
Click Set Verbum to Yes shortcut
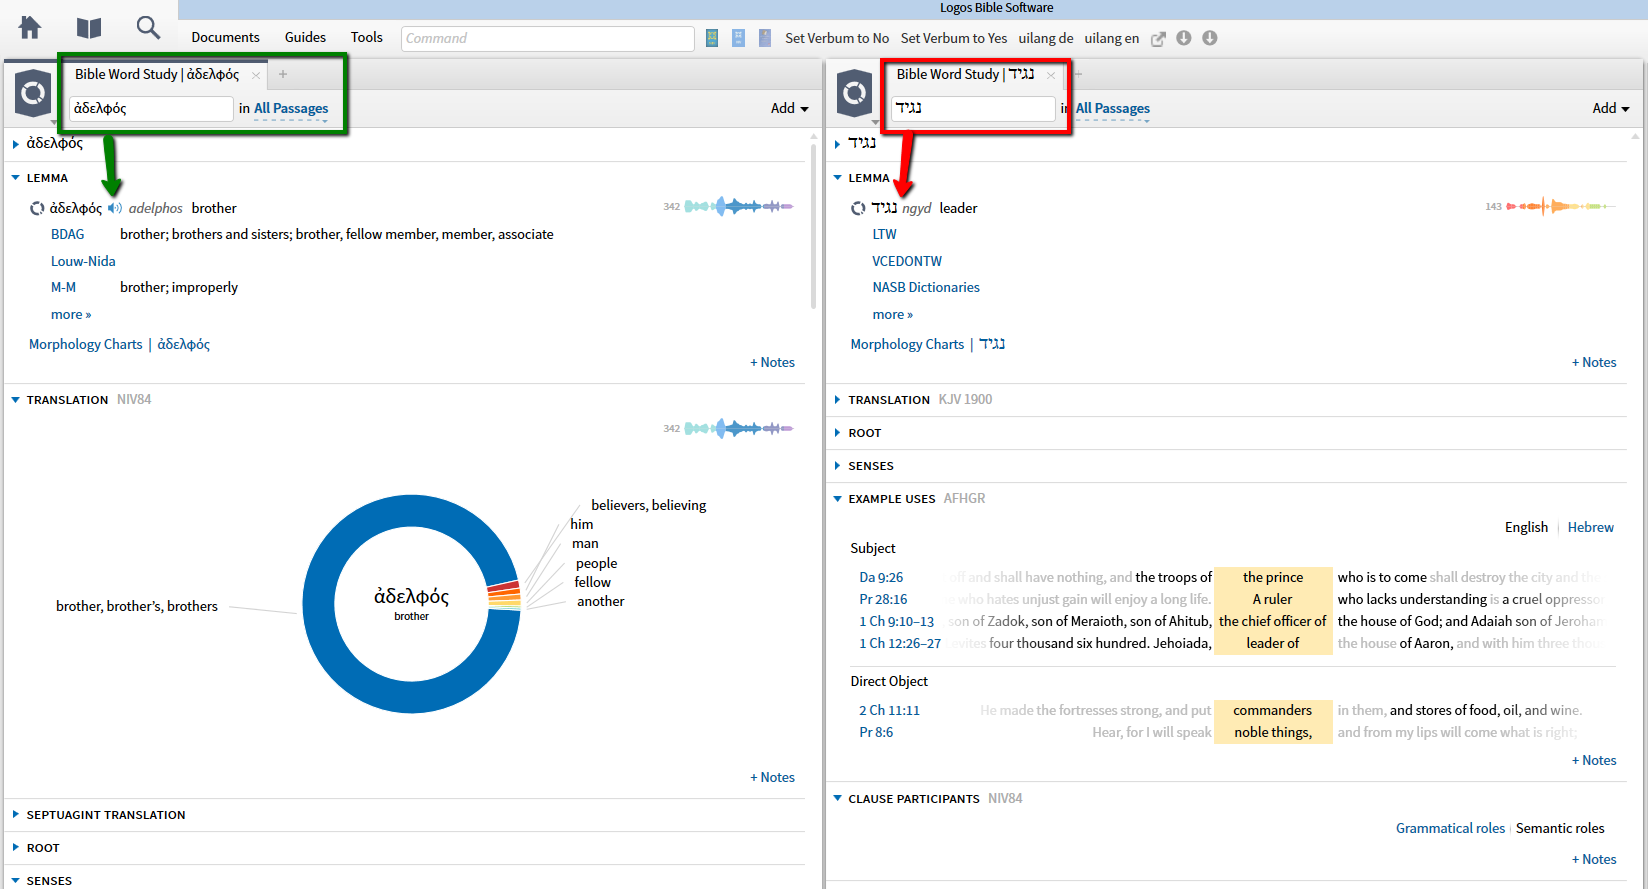pos(954,38)
